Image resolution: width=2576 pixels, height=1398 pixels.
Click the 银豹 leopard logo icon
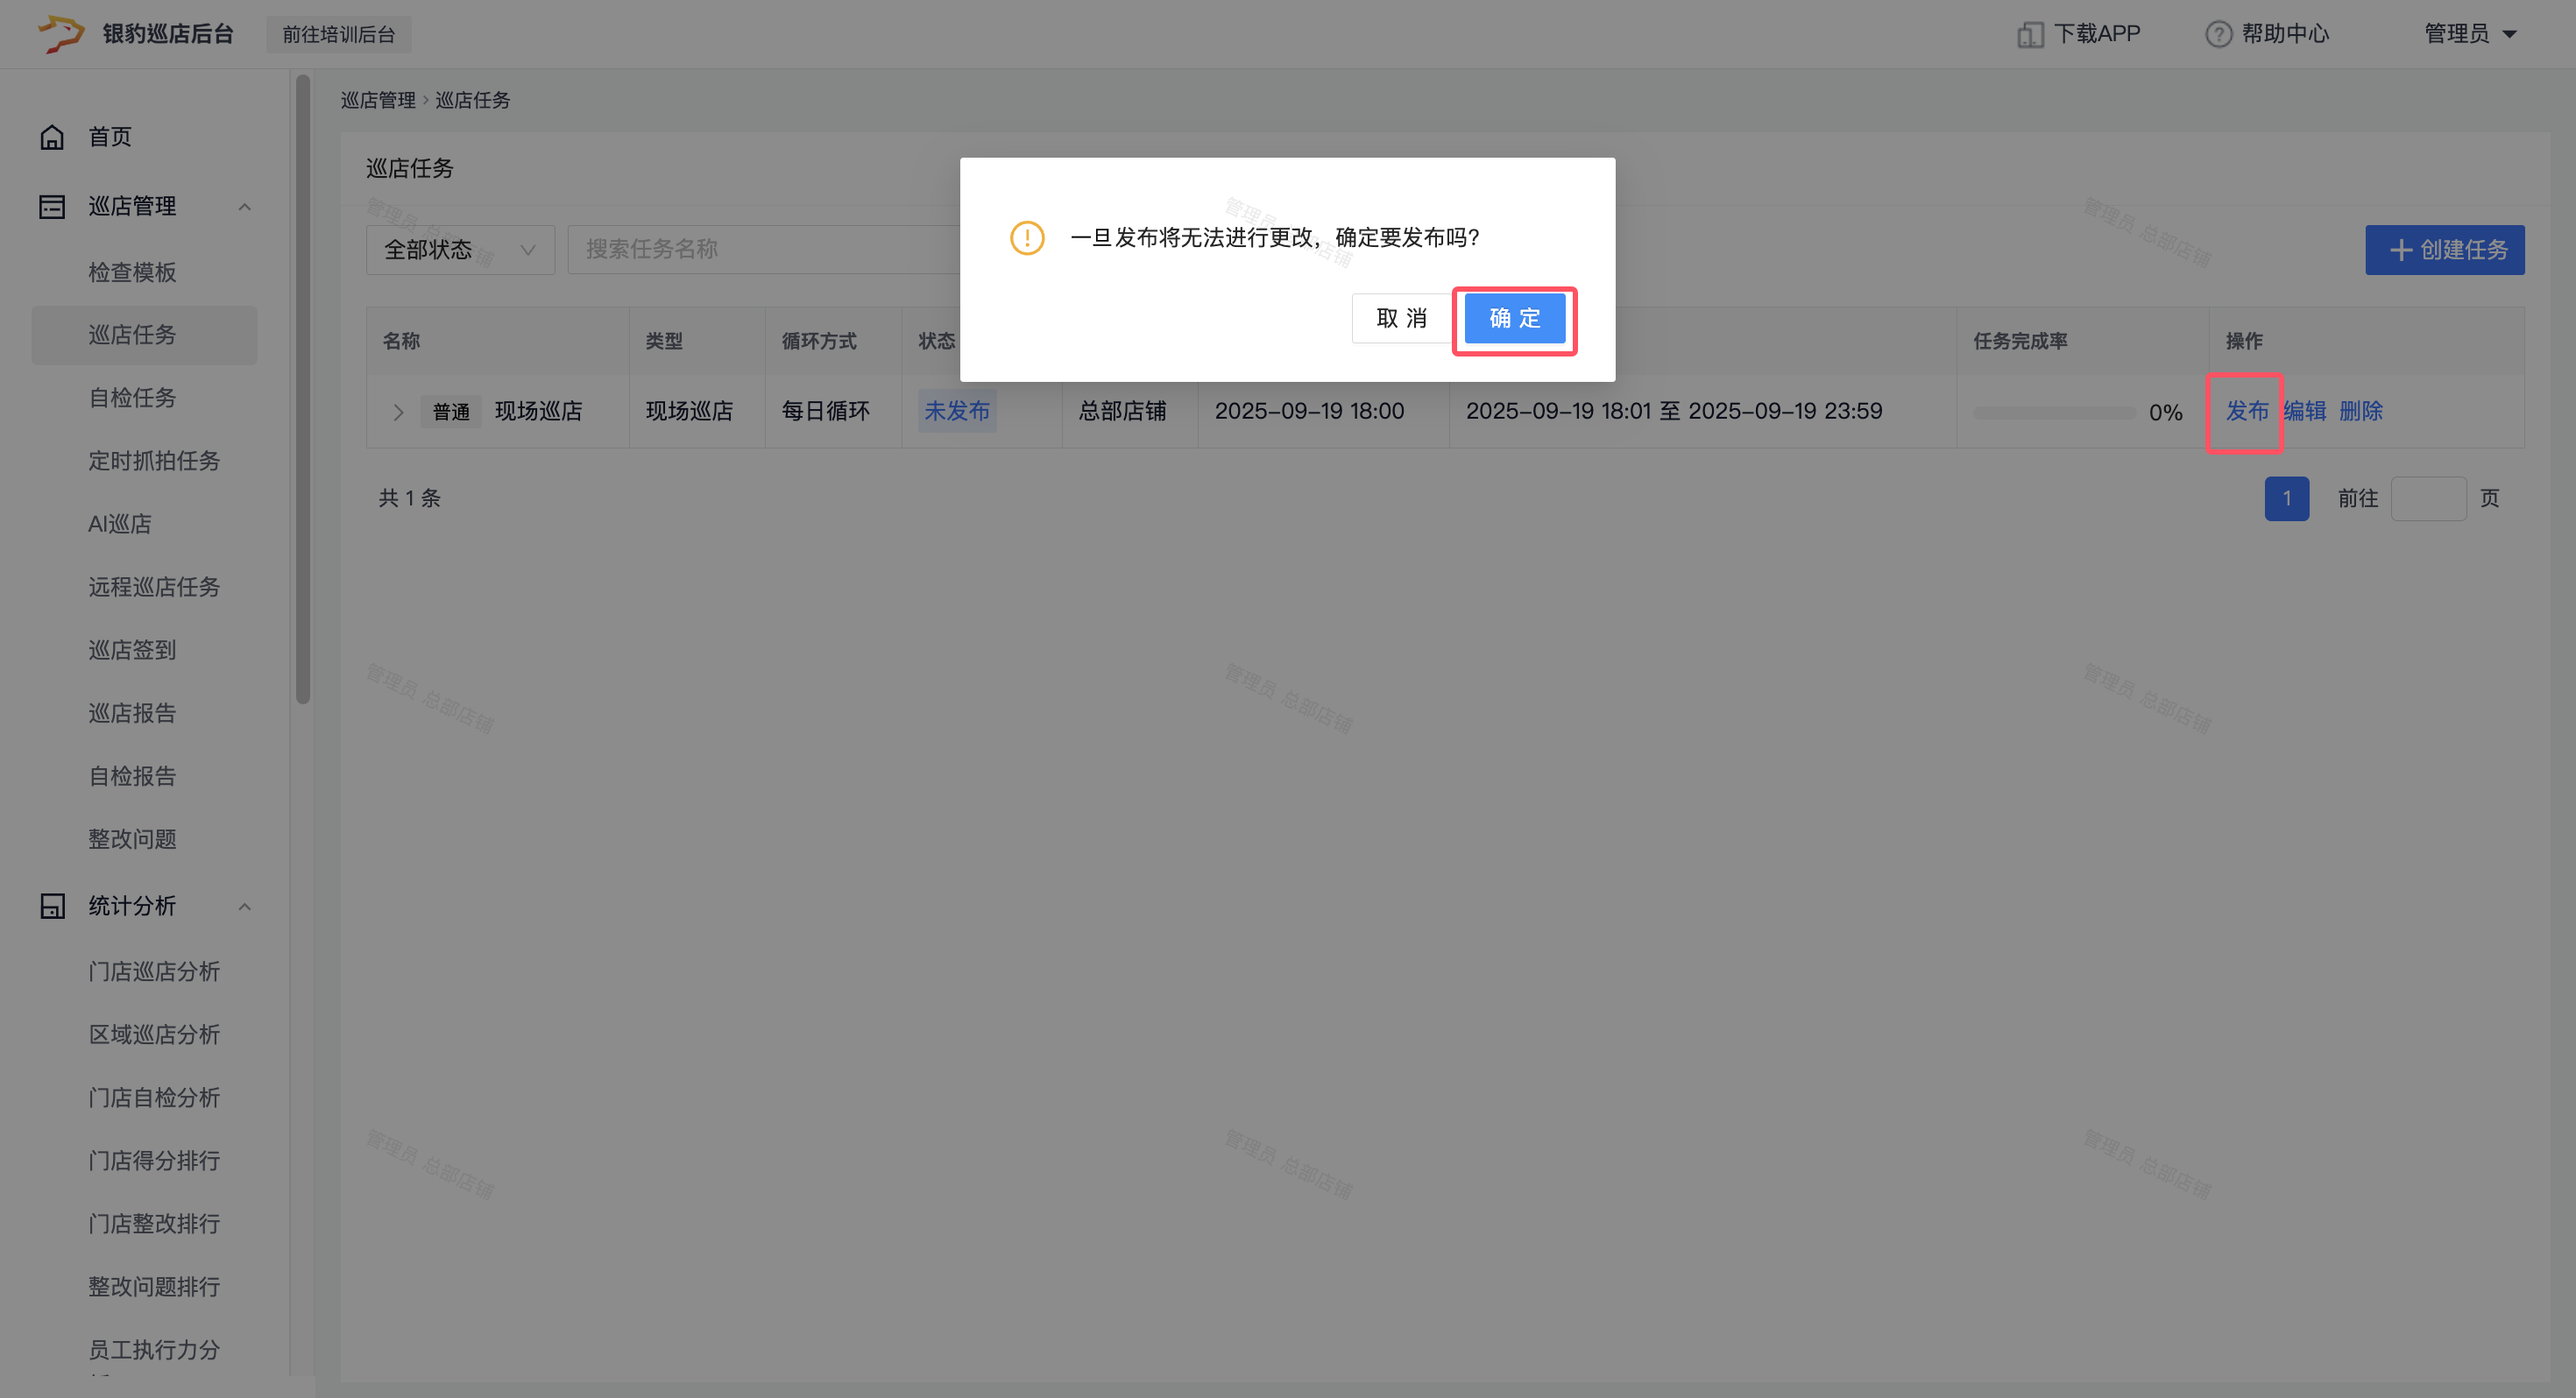(60, 33)
